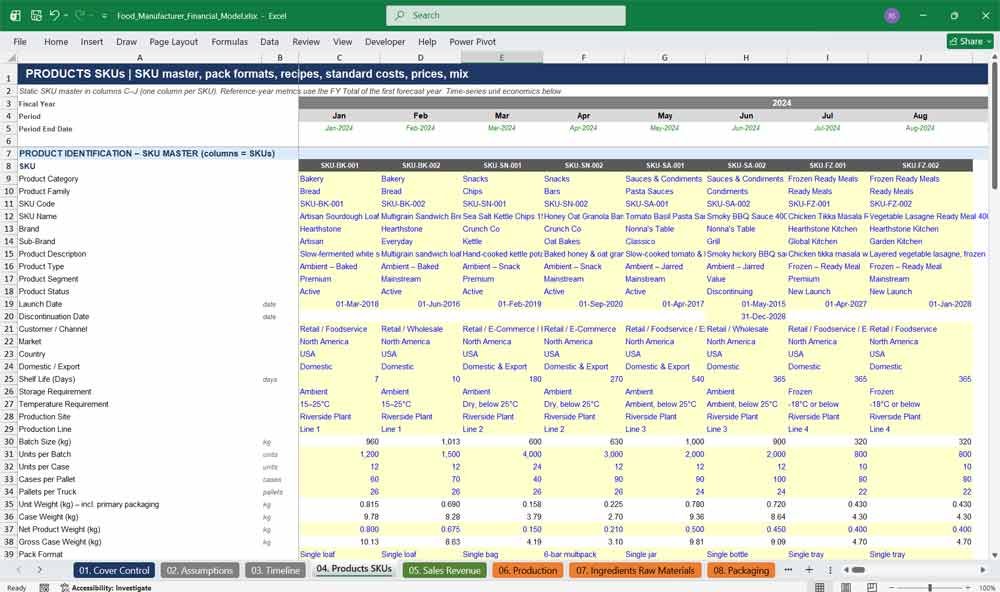Image resolution: width=1000 pixels, height=592 pixels.
Task: Select the 04. Products SKUs sheet tab
Action: point(354,569)
